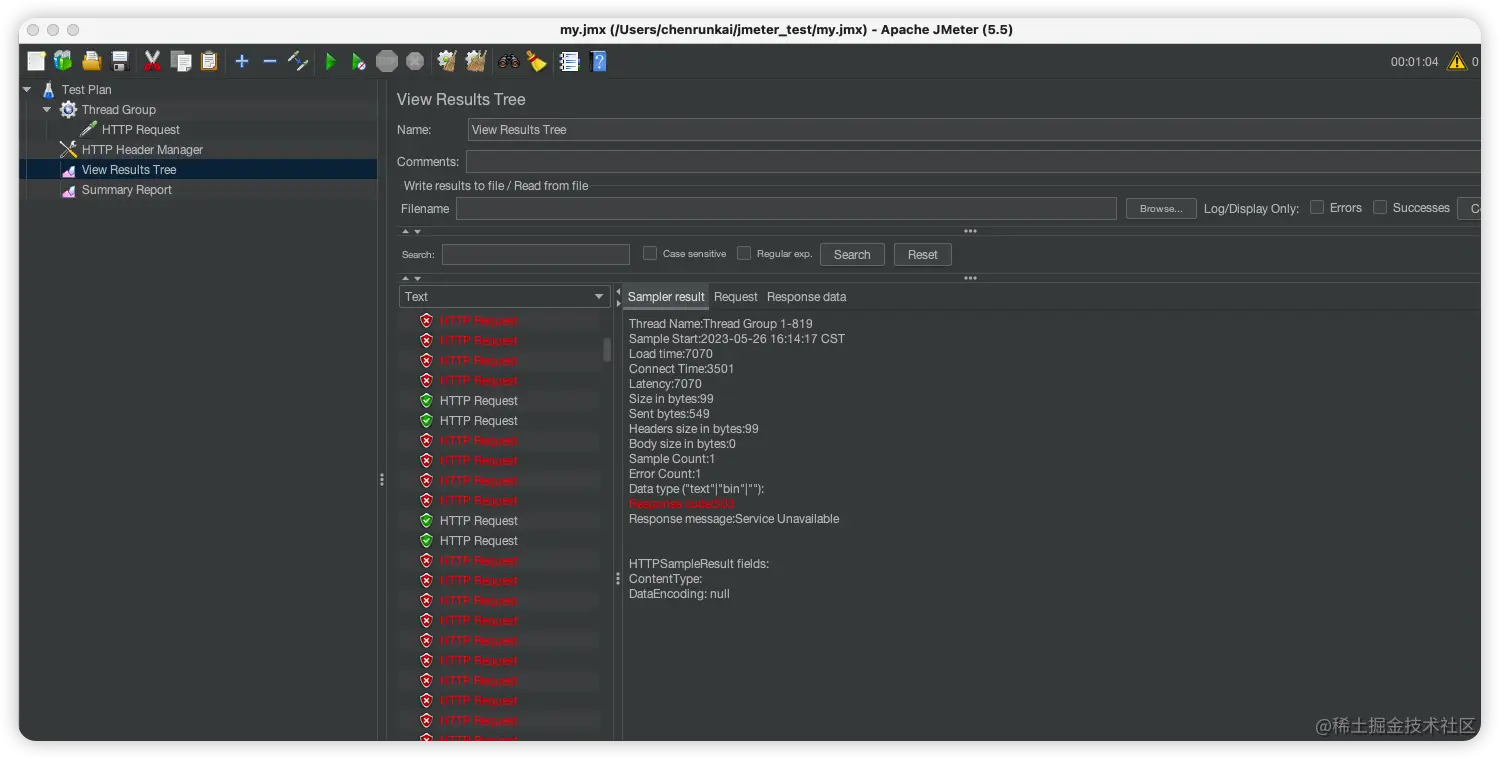Click the Toggle enable/disable toolbar icon
1499x759 pixels.
coord(298,62)
